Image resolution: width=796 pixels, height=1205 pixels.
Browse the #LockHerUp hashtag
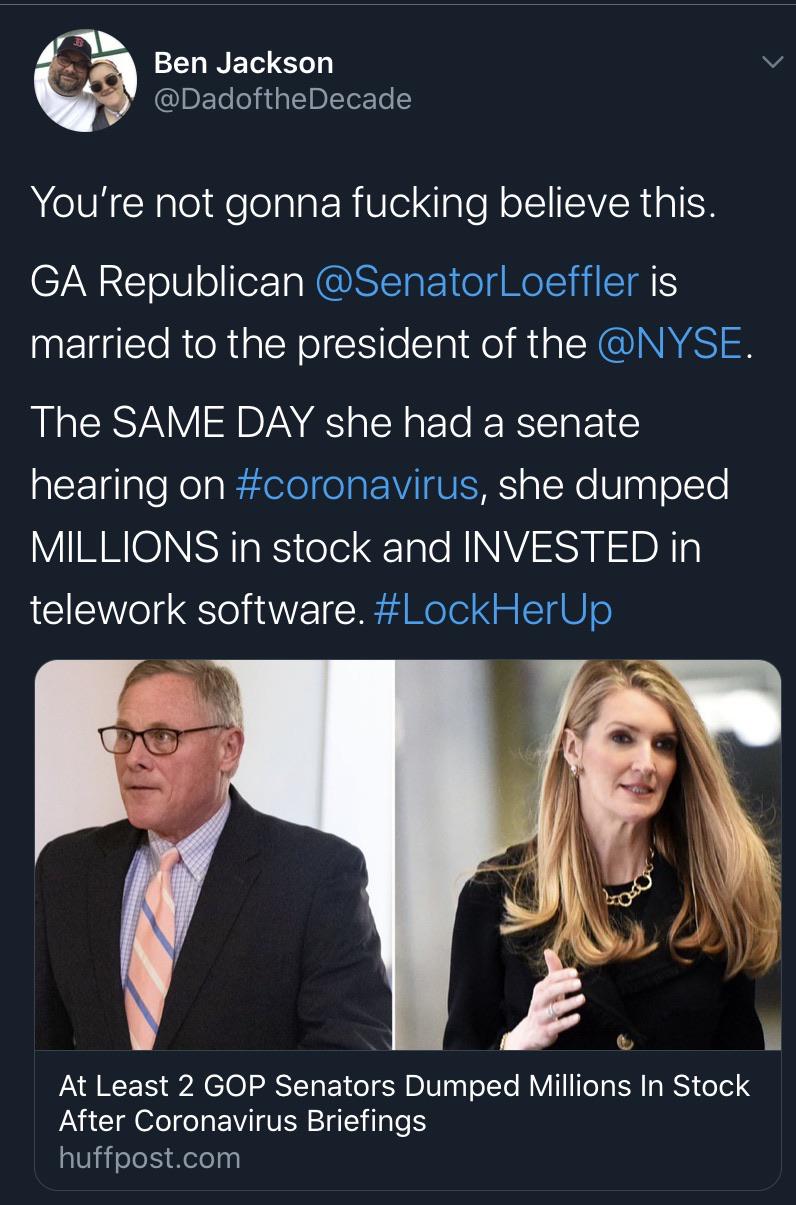pos(491,608)
